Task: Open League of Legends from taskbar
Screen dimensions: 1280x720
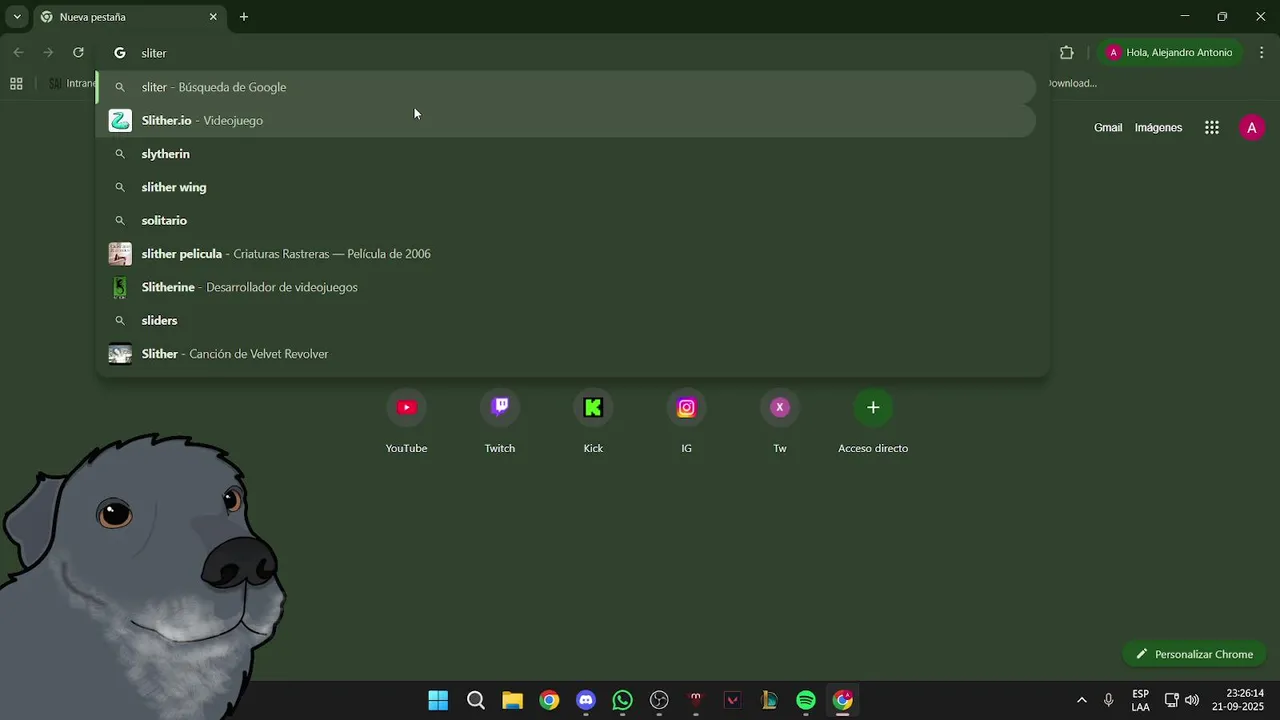Action: [x=769, y=700]
